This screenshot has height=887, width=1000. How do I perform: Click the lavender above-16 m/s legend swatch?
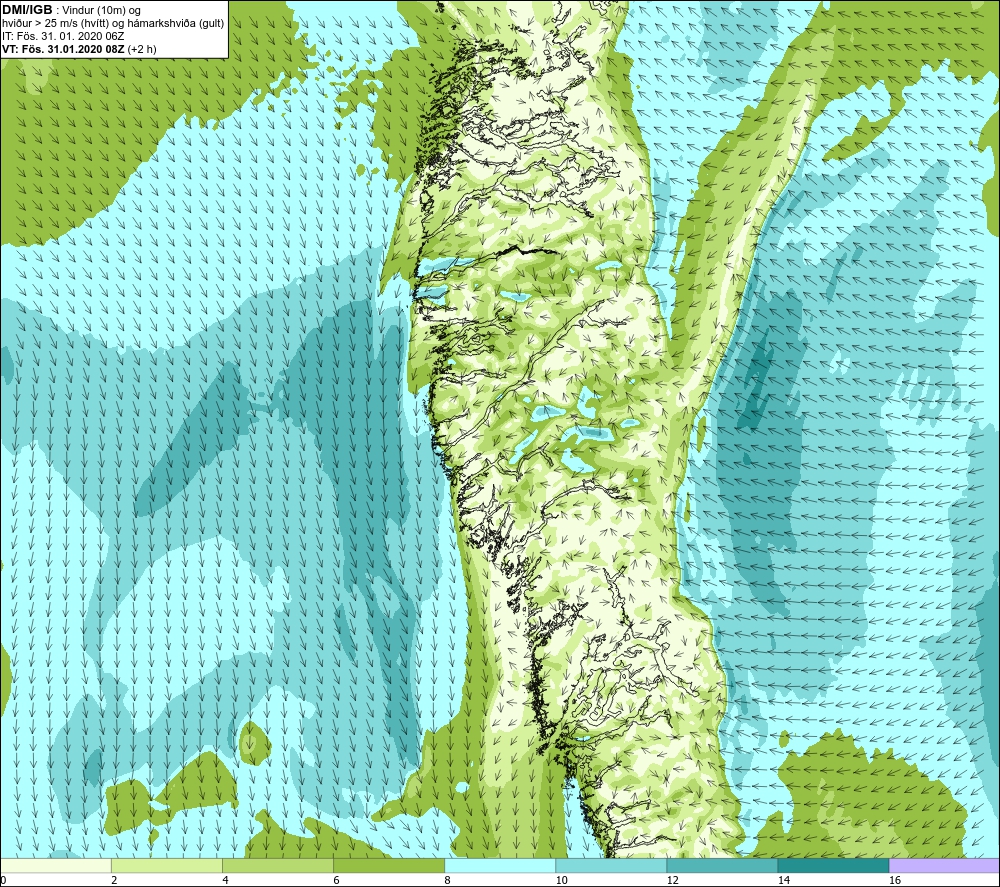point(944,865)
